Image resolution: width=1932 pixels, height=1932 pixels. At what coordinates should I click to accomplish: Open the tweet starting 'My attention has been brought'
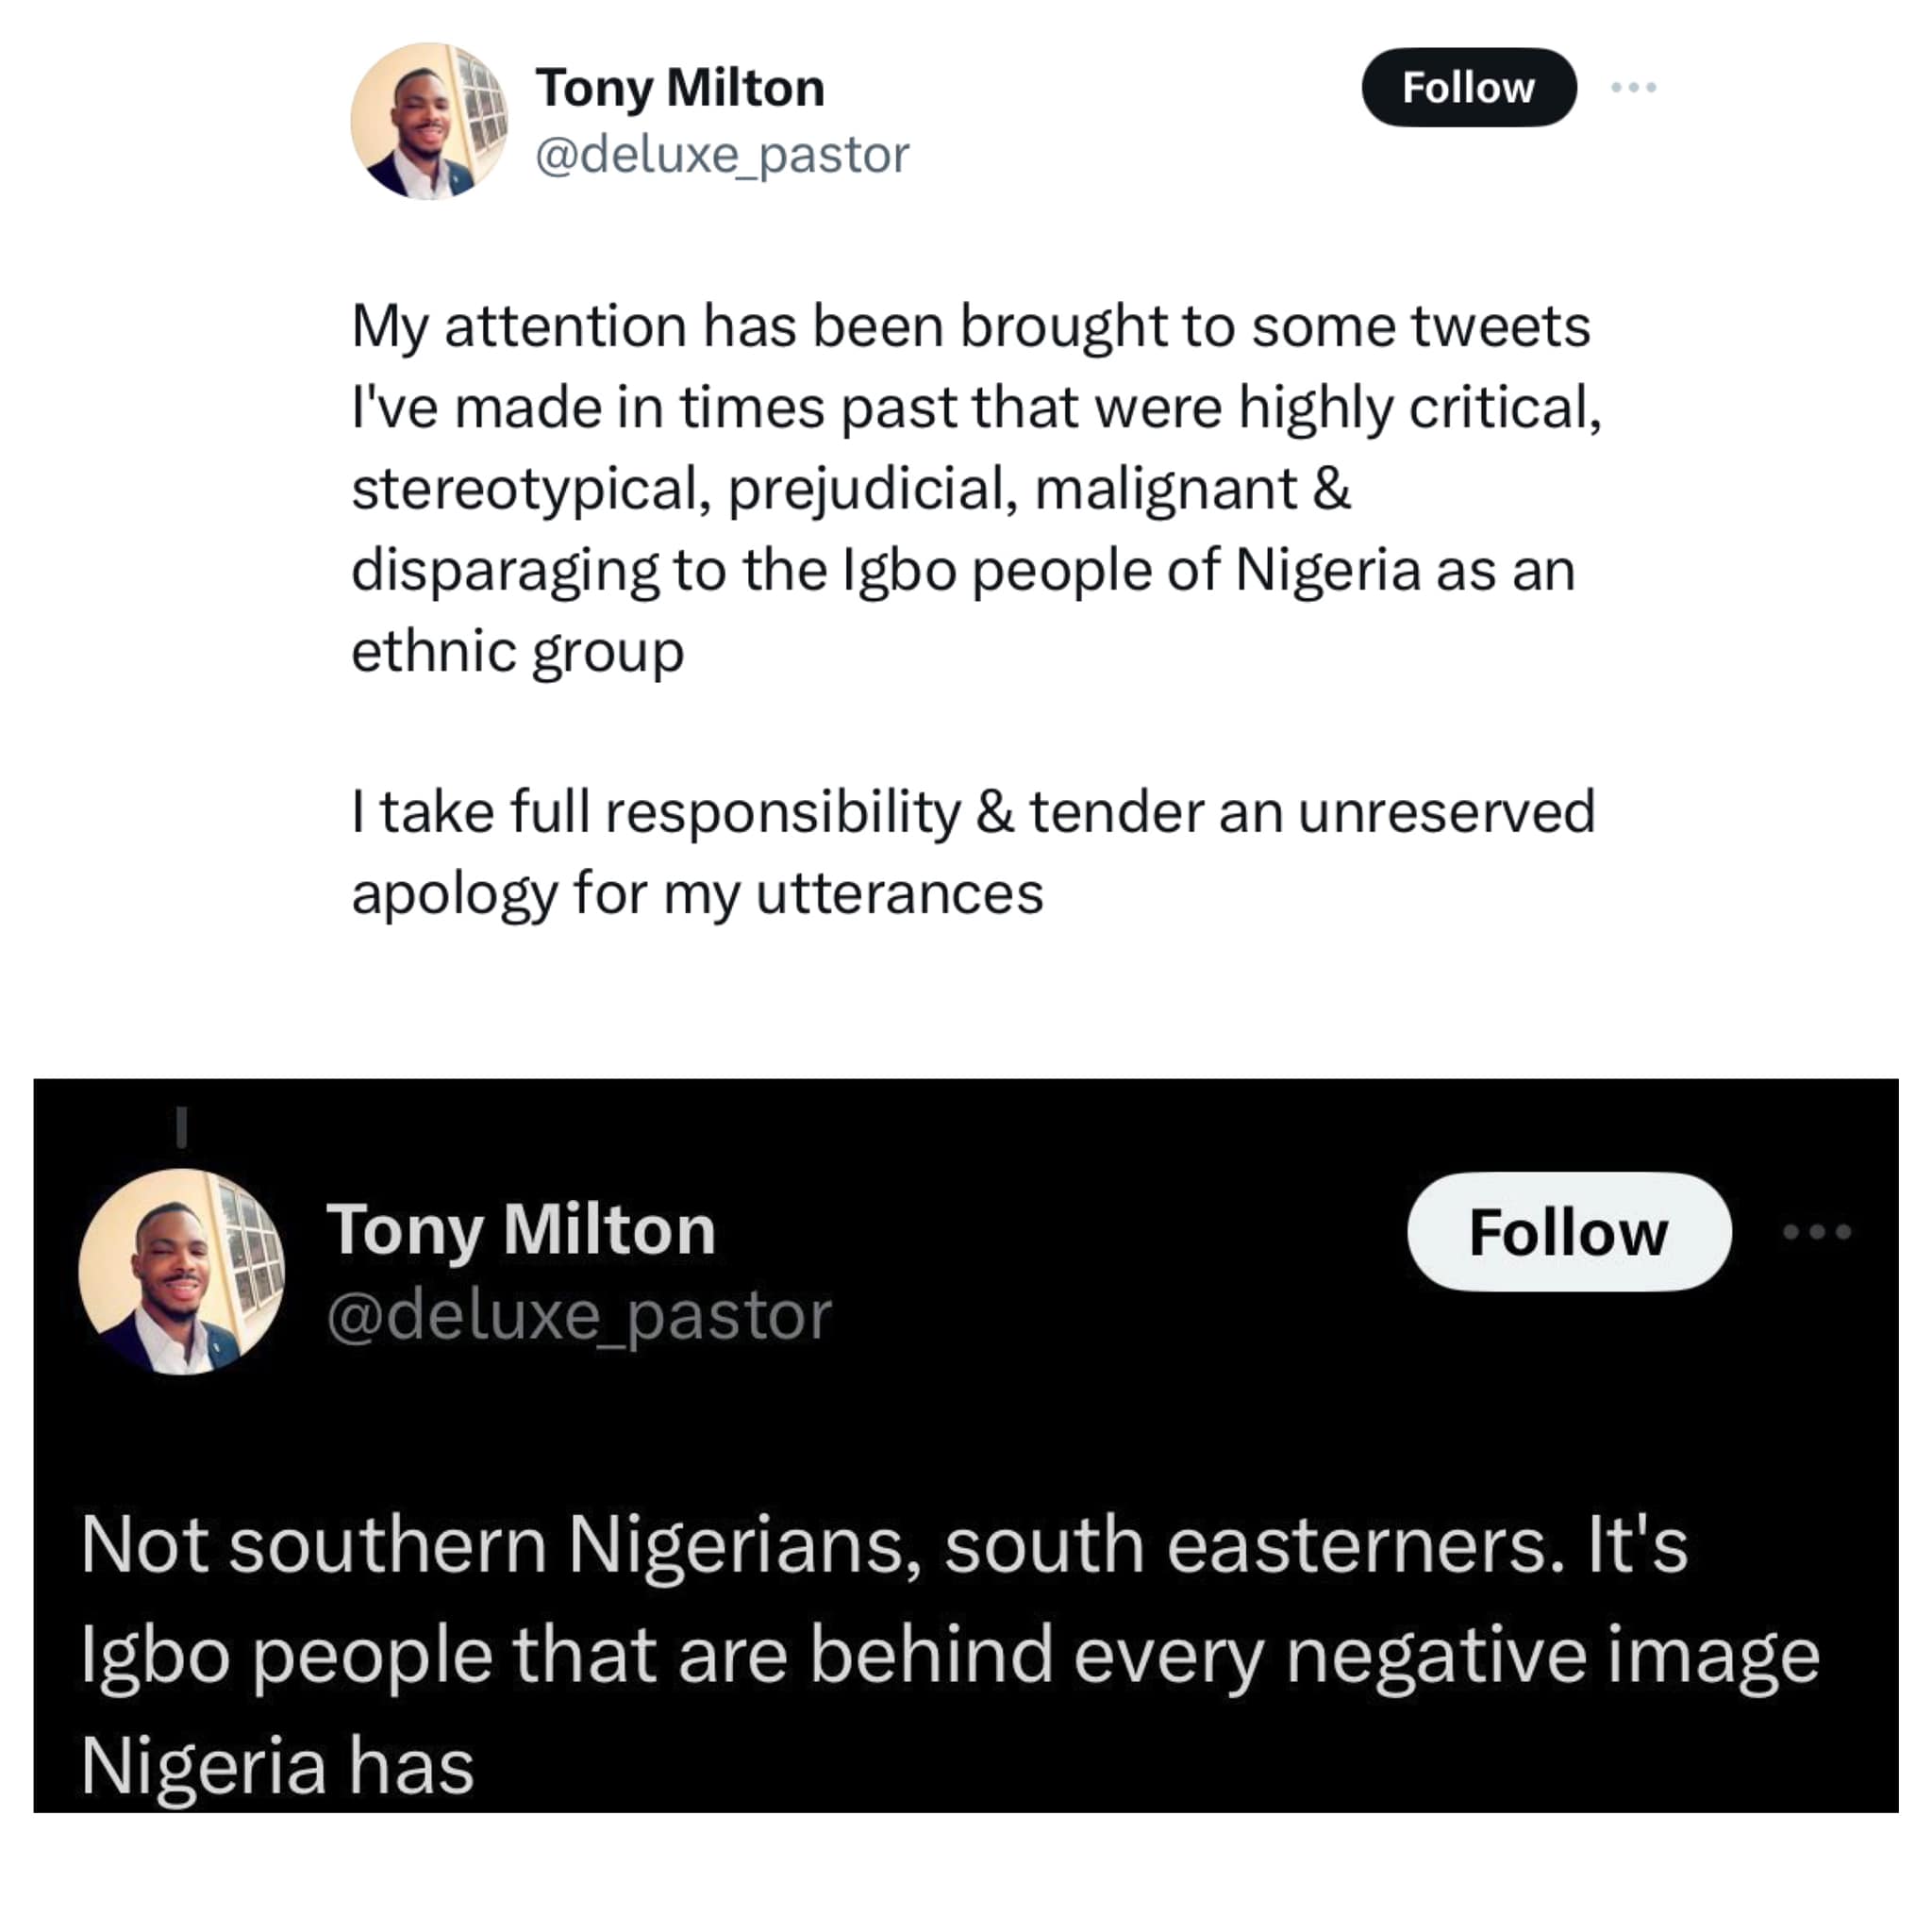tap(970, 327)
